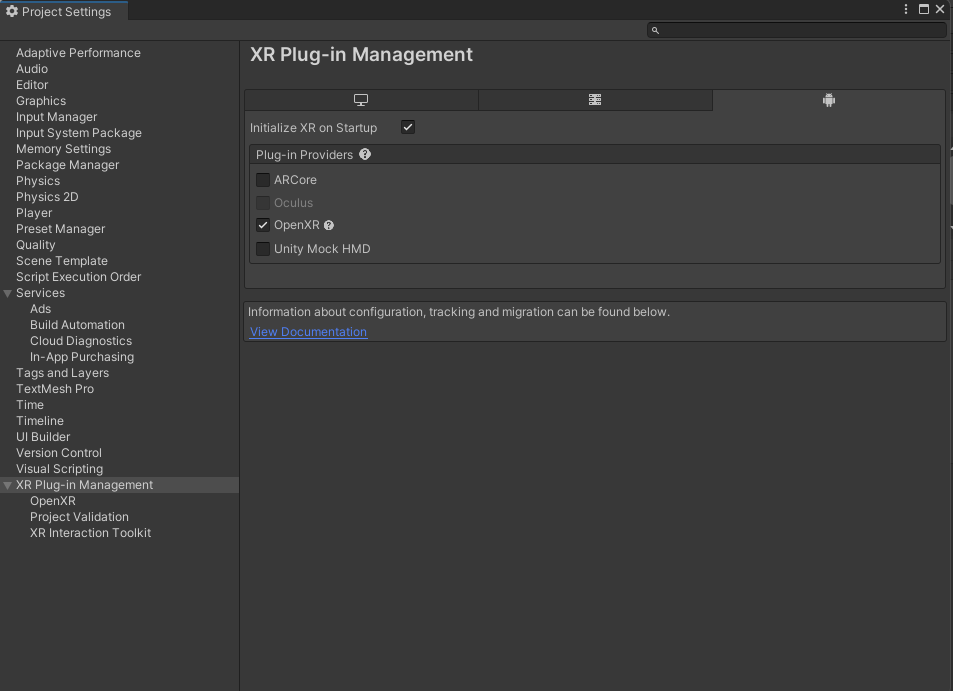Image resolution: width=953 pixels, height=691 pixels.
Task: Click the OpenXR help icon
Action: [329, 226]
